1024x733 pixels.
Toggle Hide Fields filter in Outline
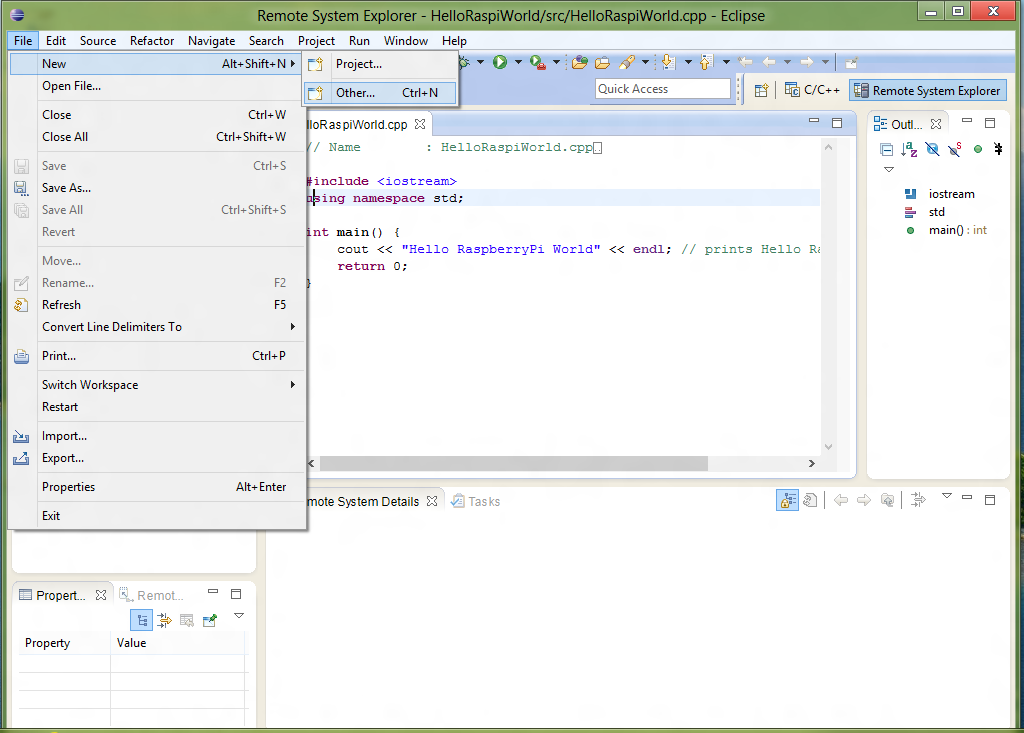(932, 150)
